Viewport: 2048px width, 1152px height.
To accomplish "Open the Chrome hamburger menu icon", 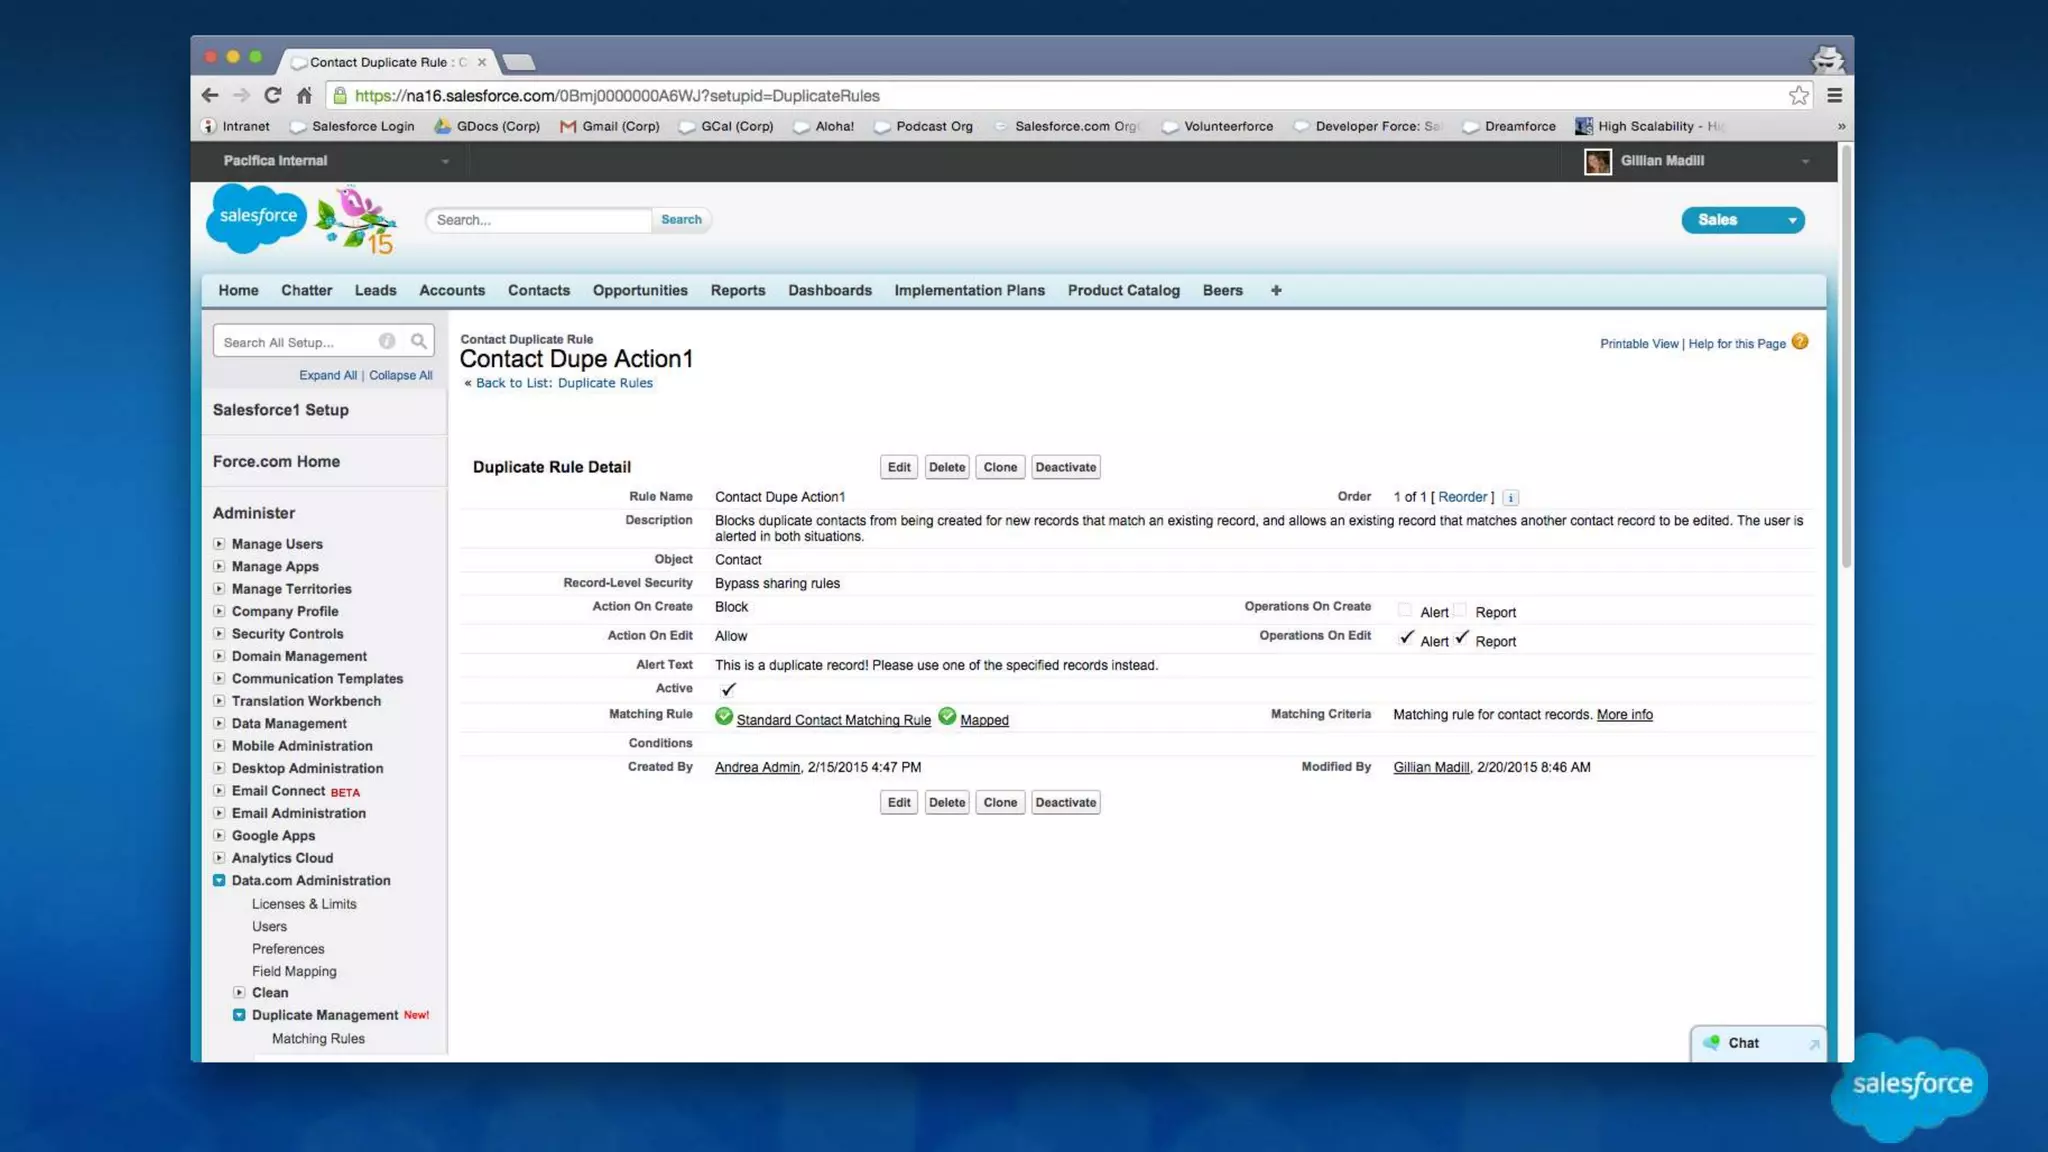I will (1834, 95).
